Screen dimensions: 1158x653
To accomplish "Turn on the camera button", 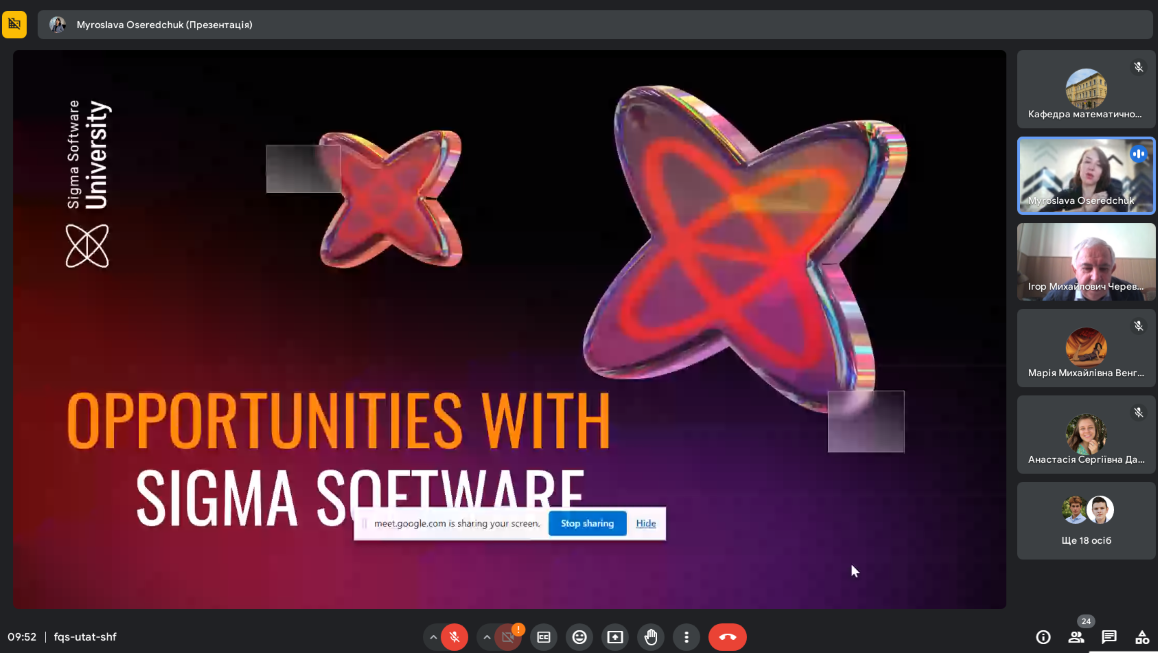I will pyautogui.click(x=507, y=637).
